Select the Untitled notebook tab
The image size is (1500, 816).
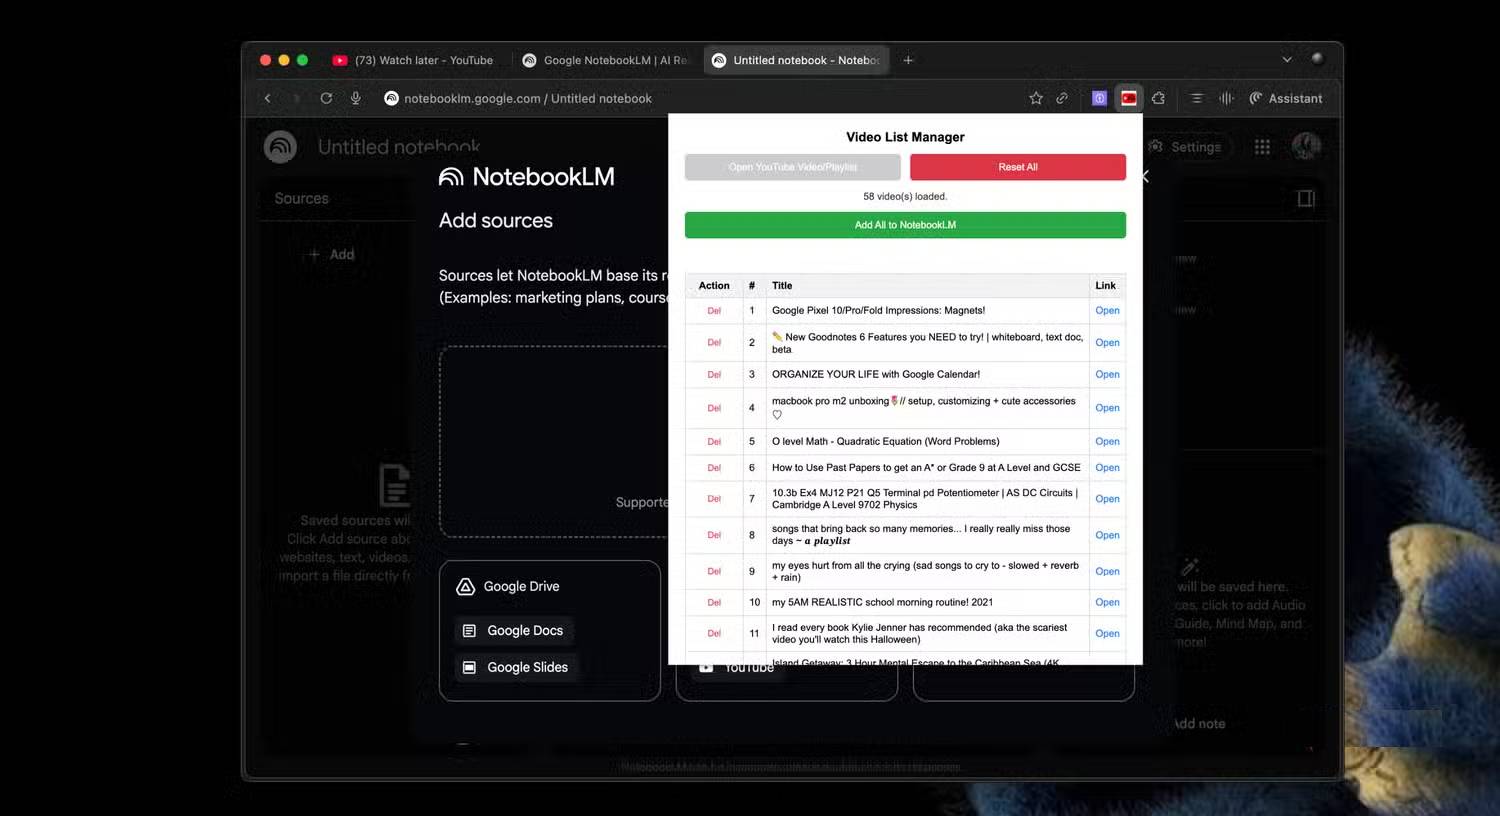[x=797, y=60]
